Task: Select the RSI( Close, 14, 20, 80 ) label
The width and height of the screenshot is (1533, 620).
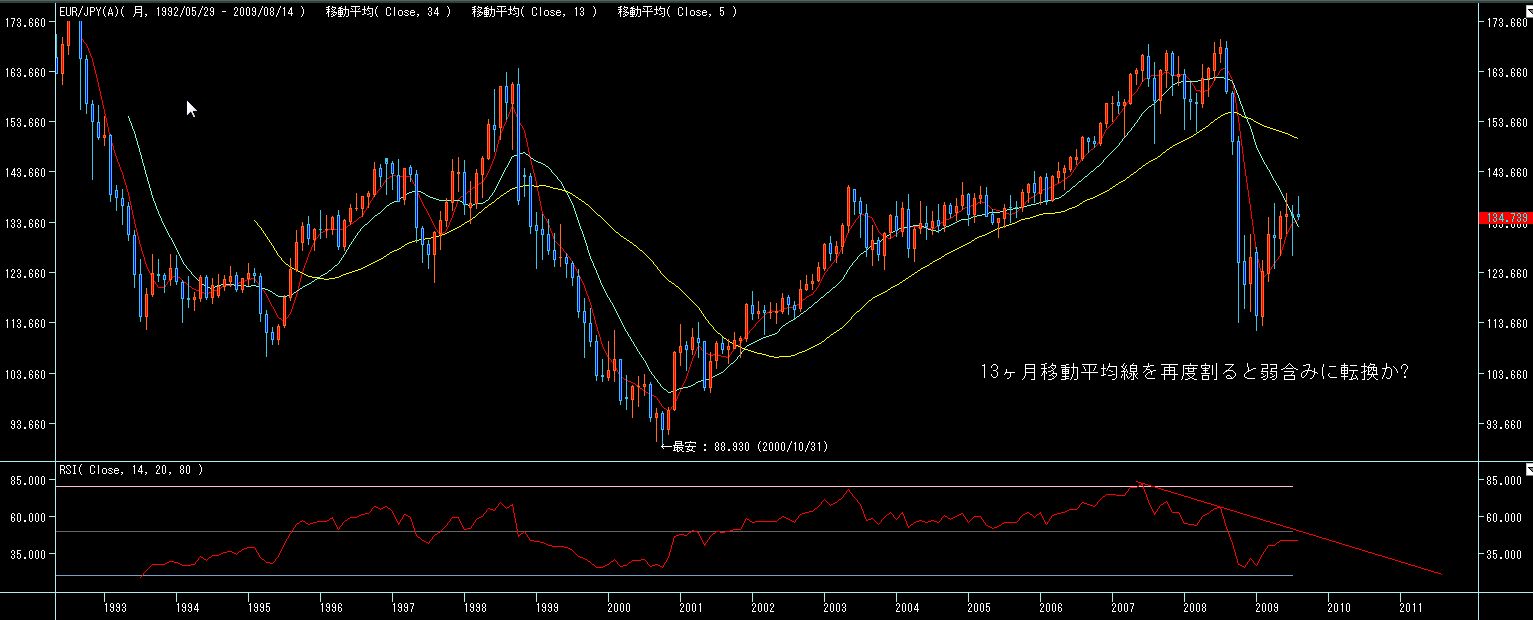Action: point(130,469)
